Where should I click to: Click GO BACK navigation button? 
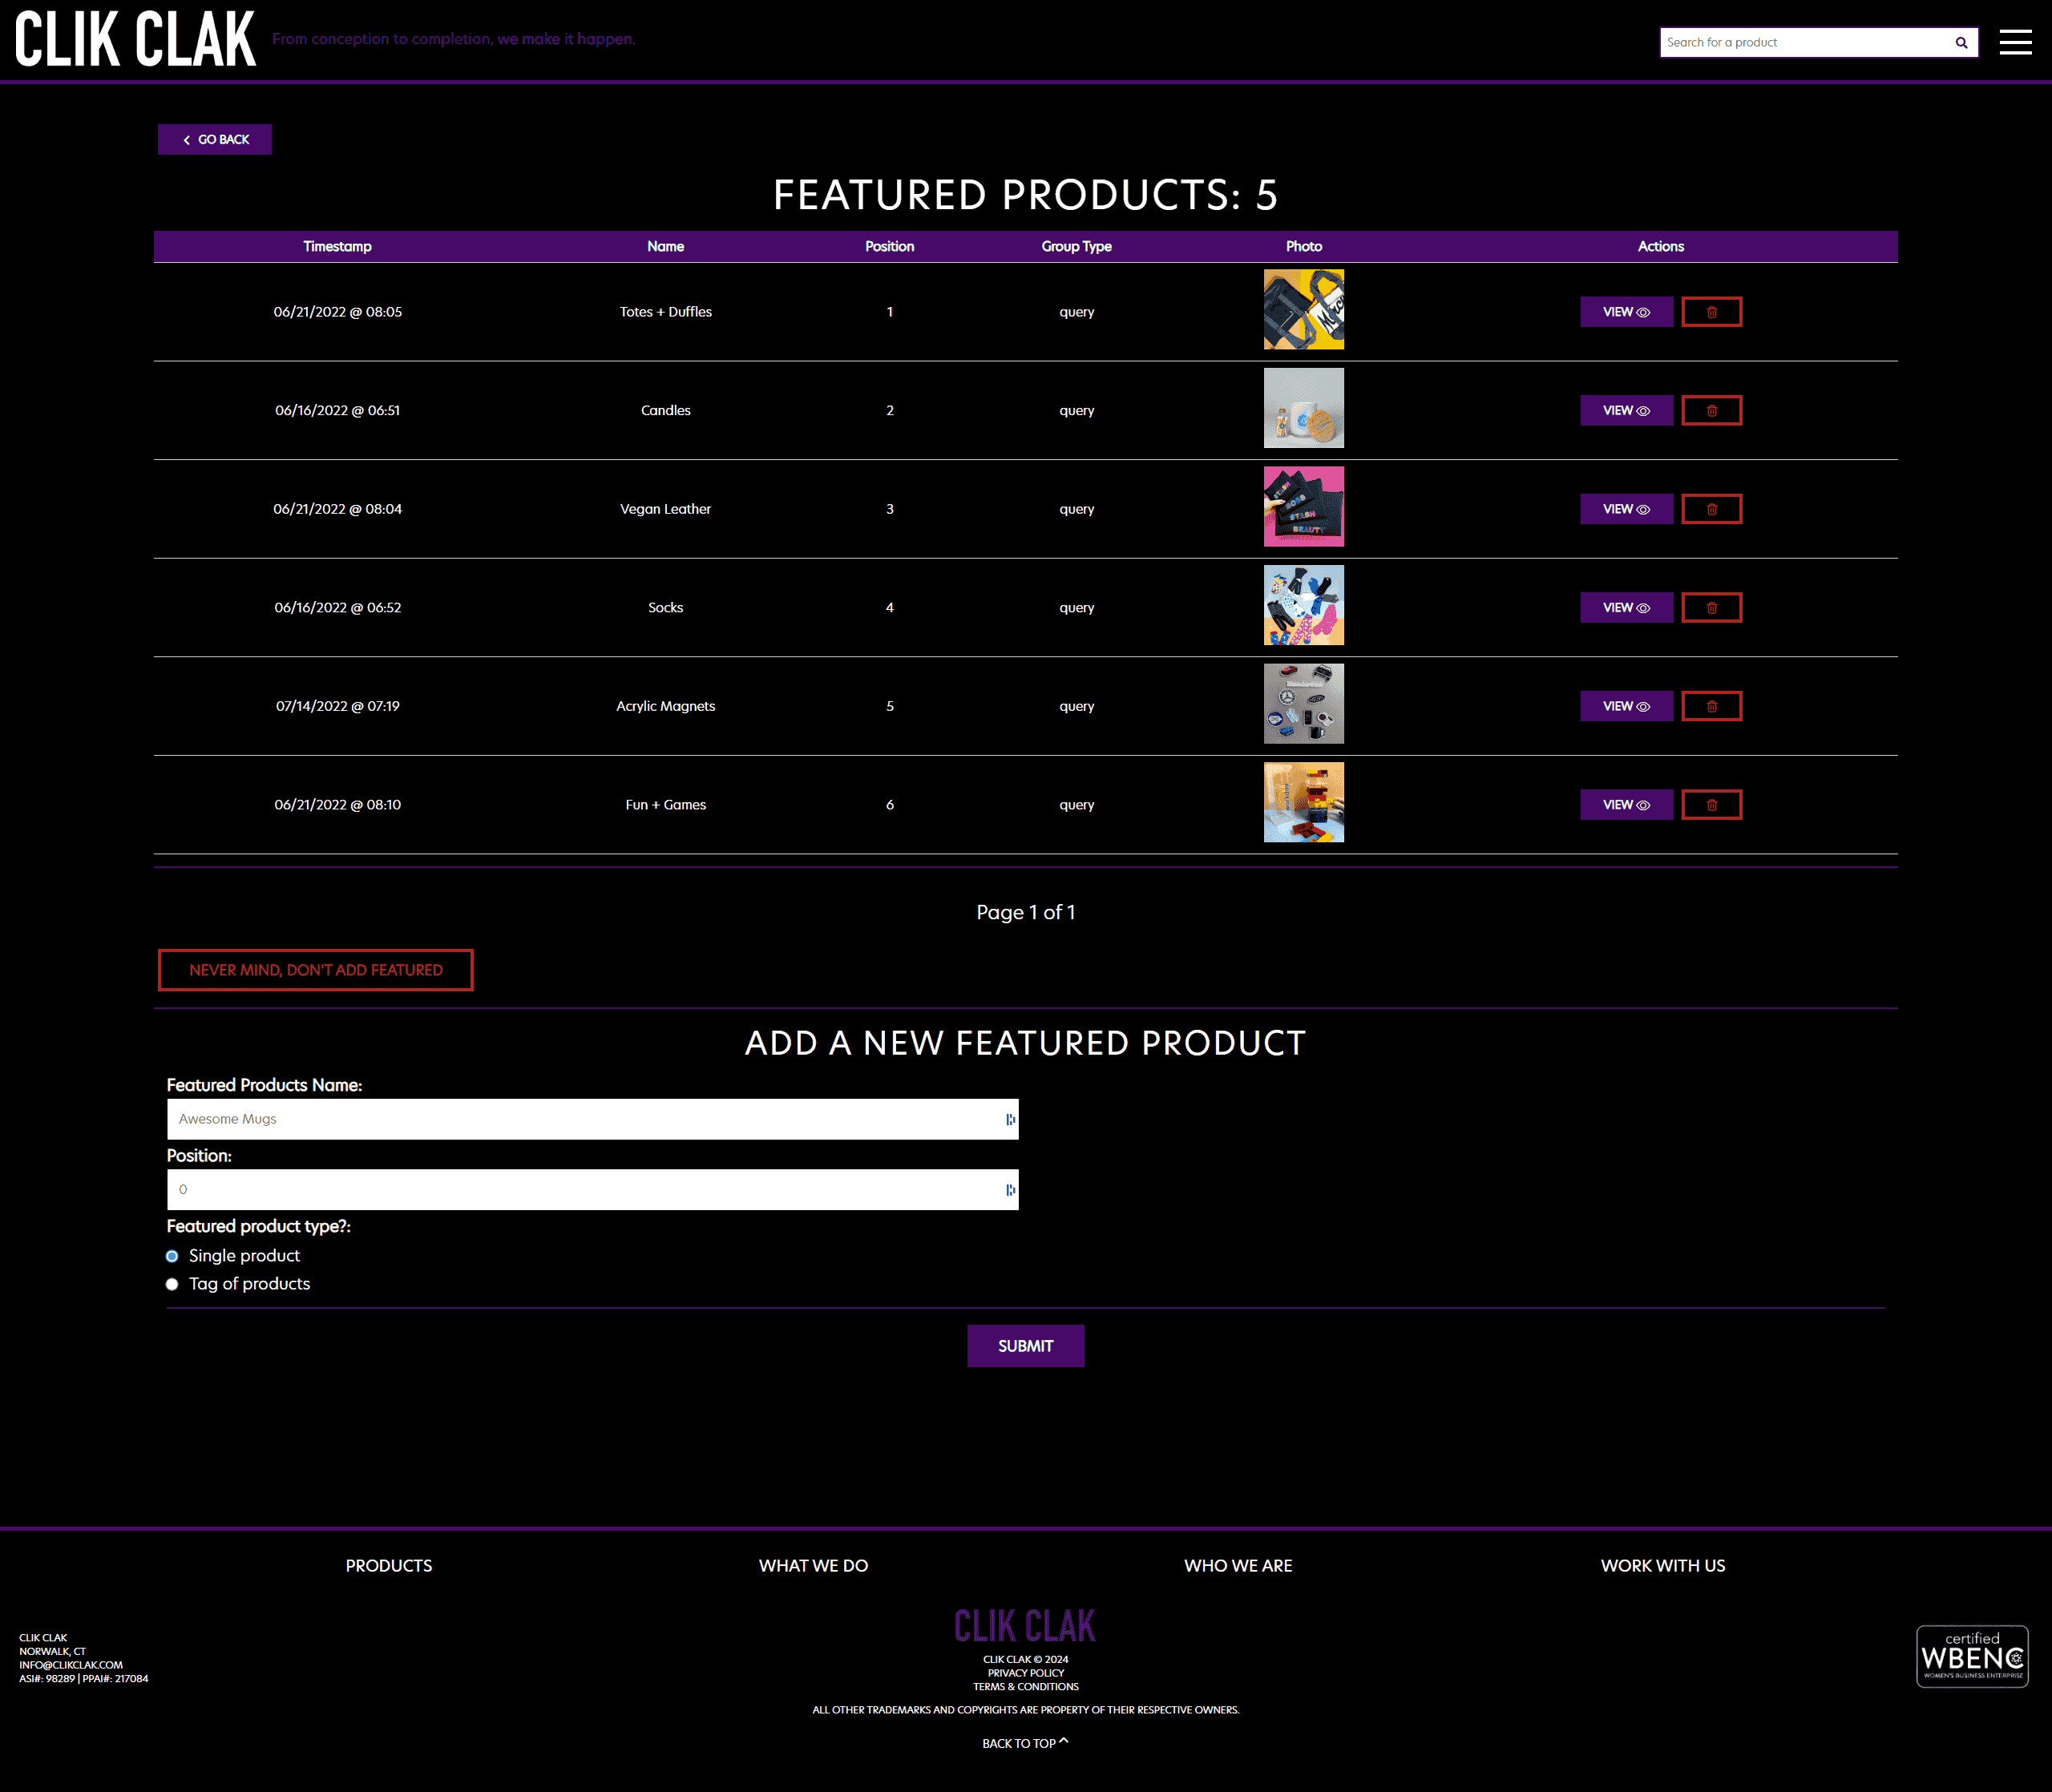coord(215,139)
